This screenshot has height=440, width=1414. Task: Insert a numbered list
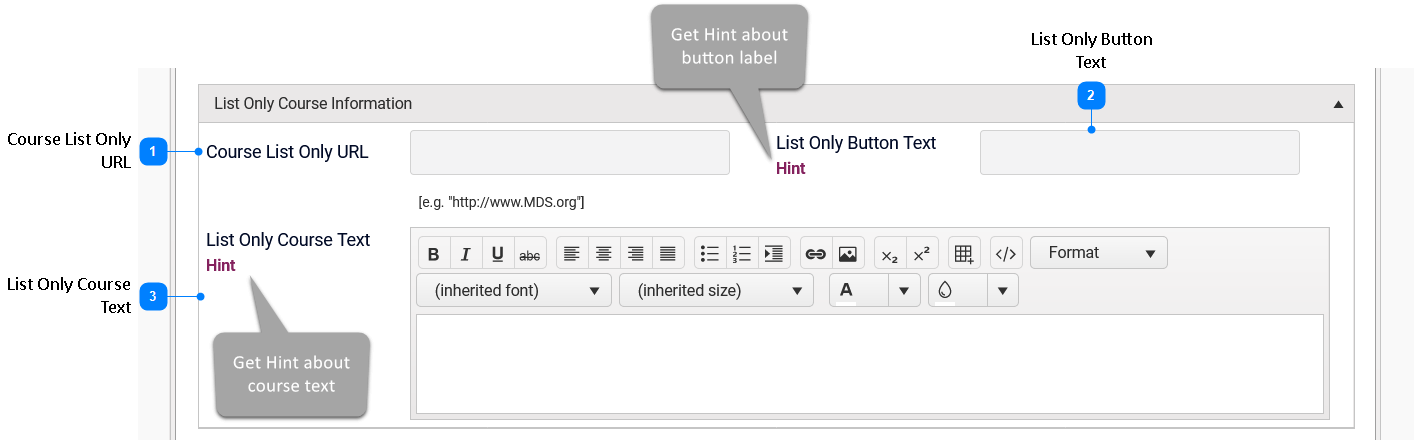[x=742, y=254]
